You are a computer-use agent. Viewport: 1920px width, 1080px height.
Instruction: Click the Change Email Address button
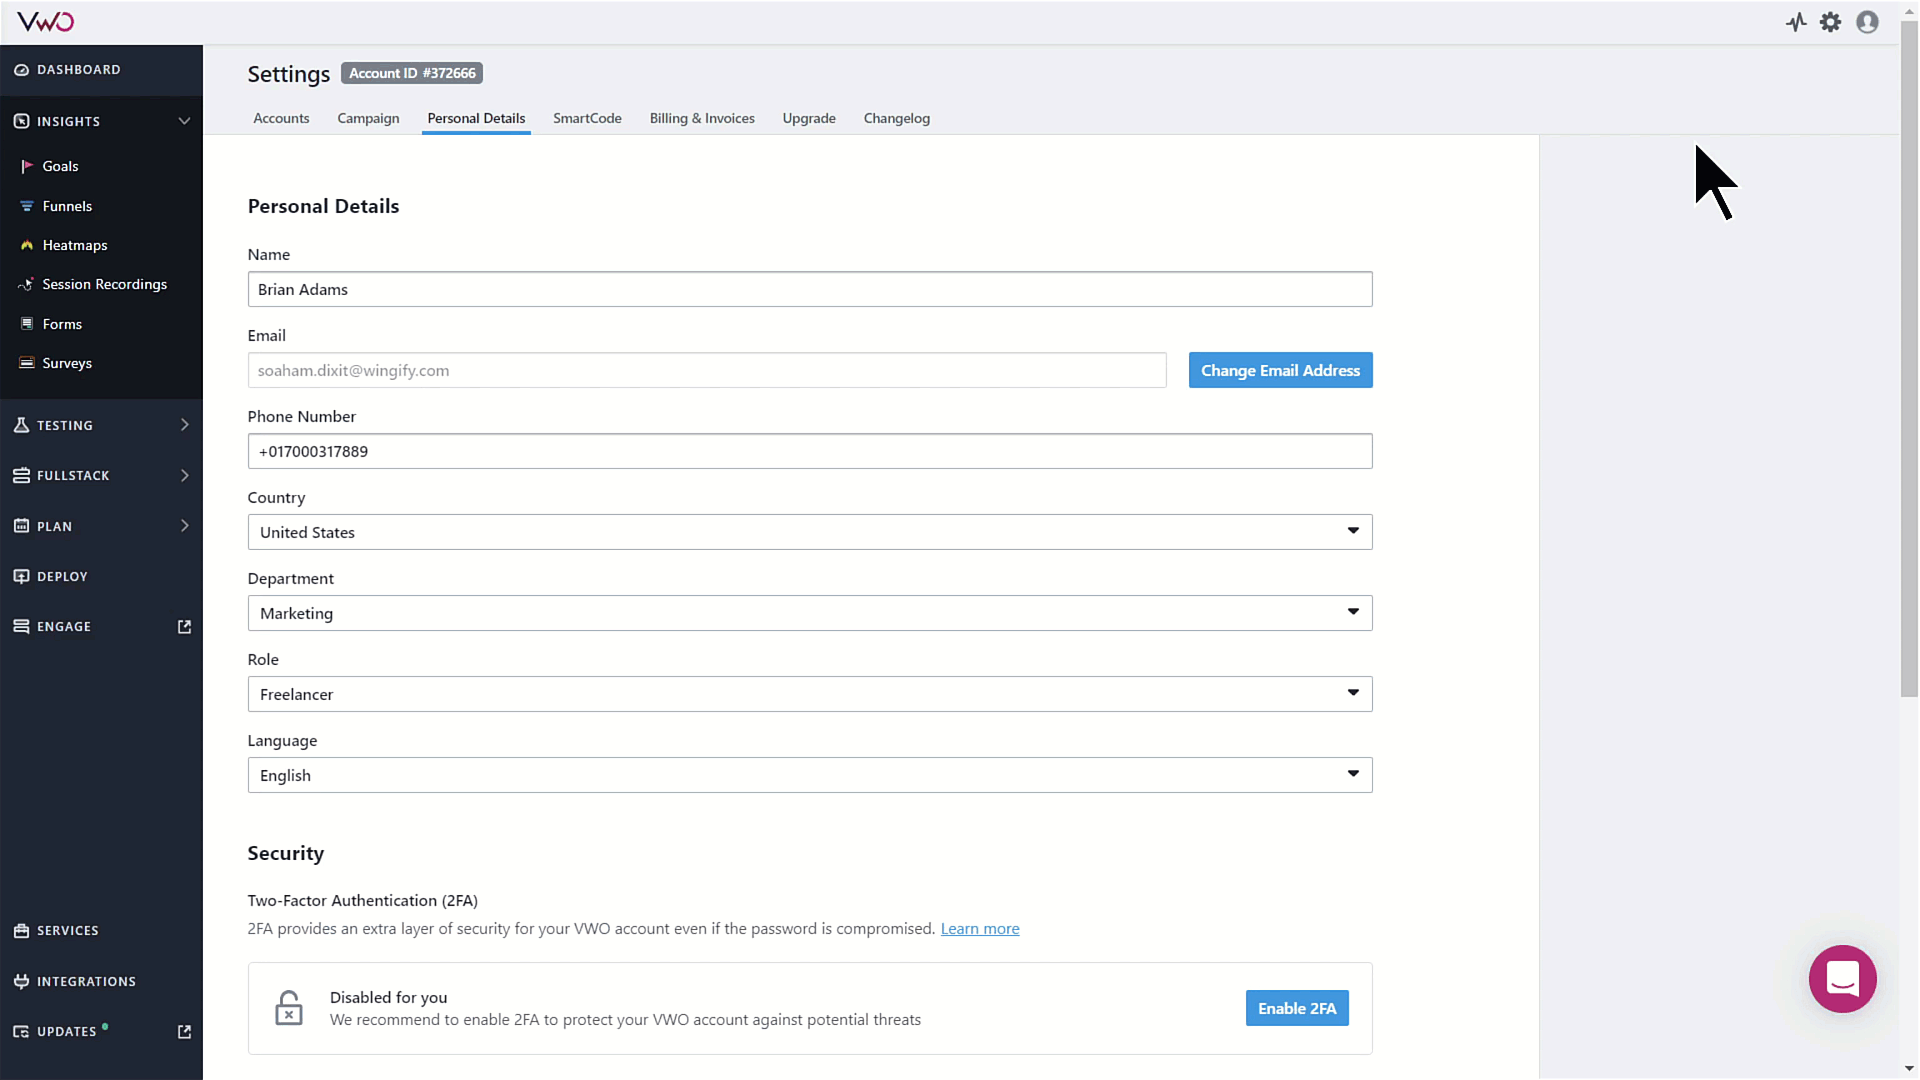[x=1280, y=369]
